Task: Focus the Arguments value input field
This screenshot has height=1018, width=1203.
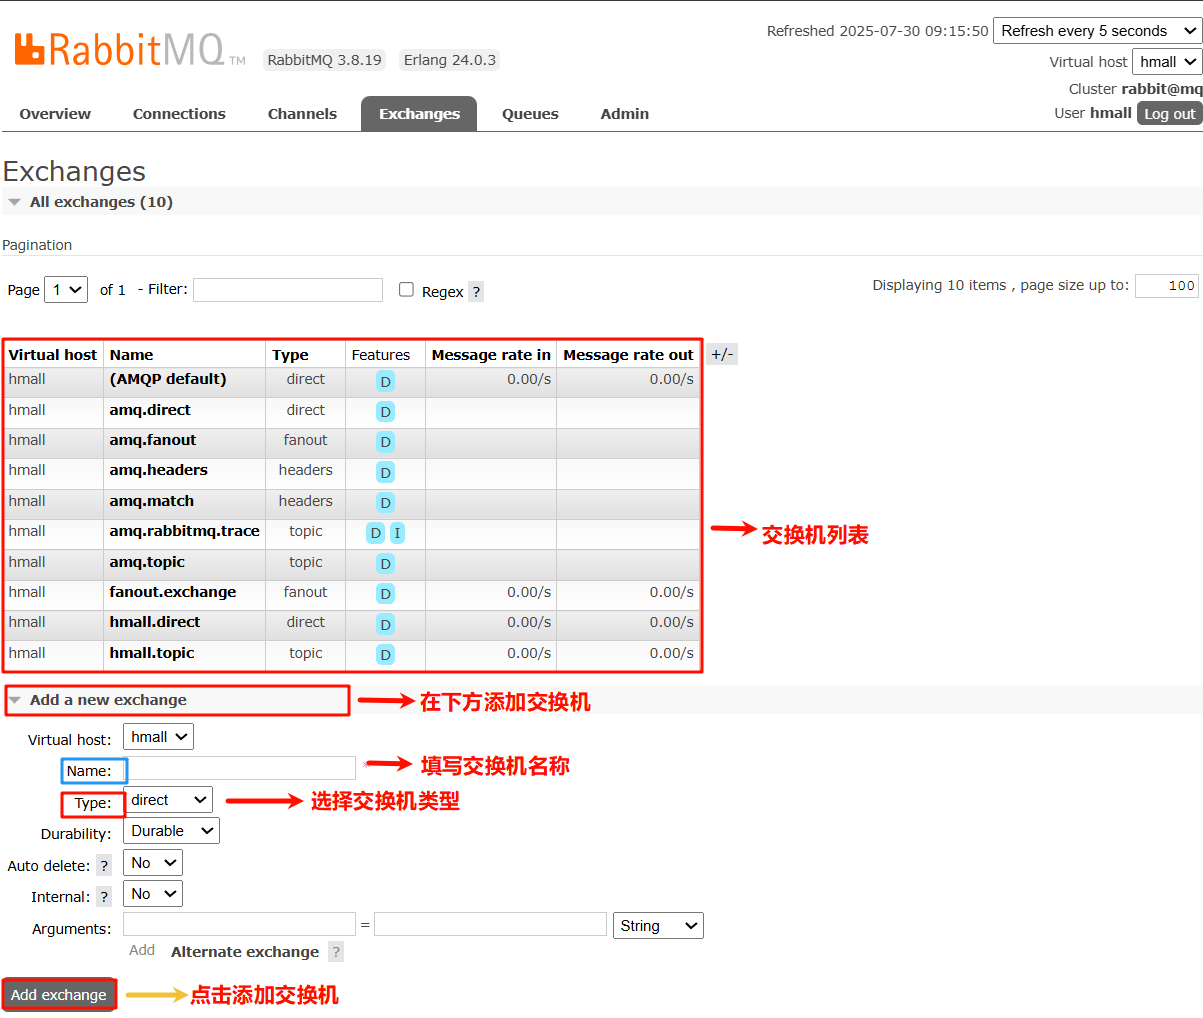Action: click(490, 924)
